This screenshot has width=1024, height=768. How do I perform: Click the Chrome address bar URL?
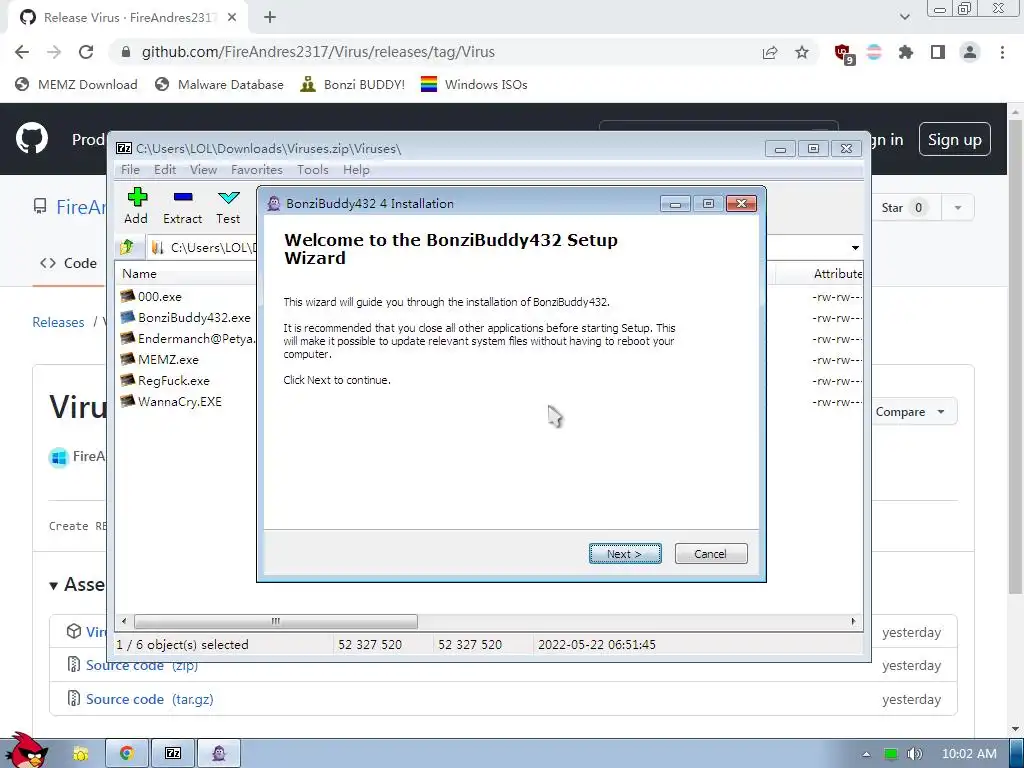click(x=318, y=52)
